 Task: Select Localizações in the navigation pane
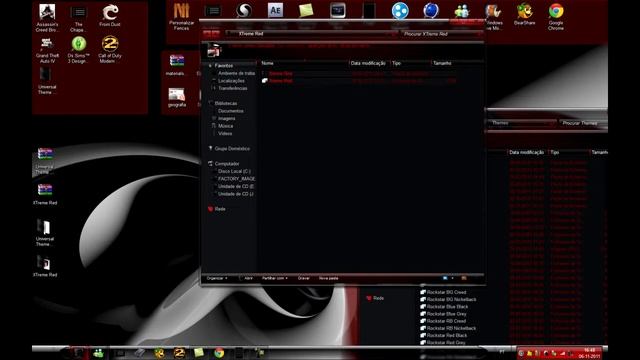coord(231,81)
